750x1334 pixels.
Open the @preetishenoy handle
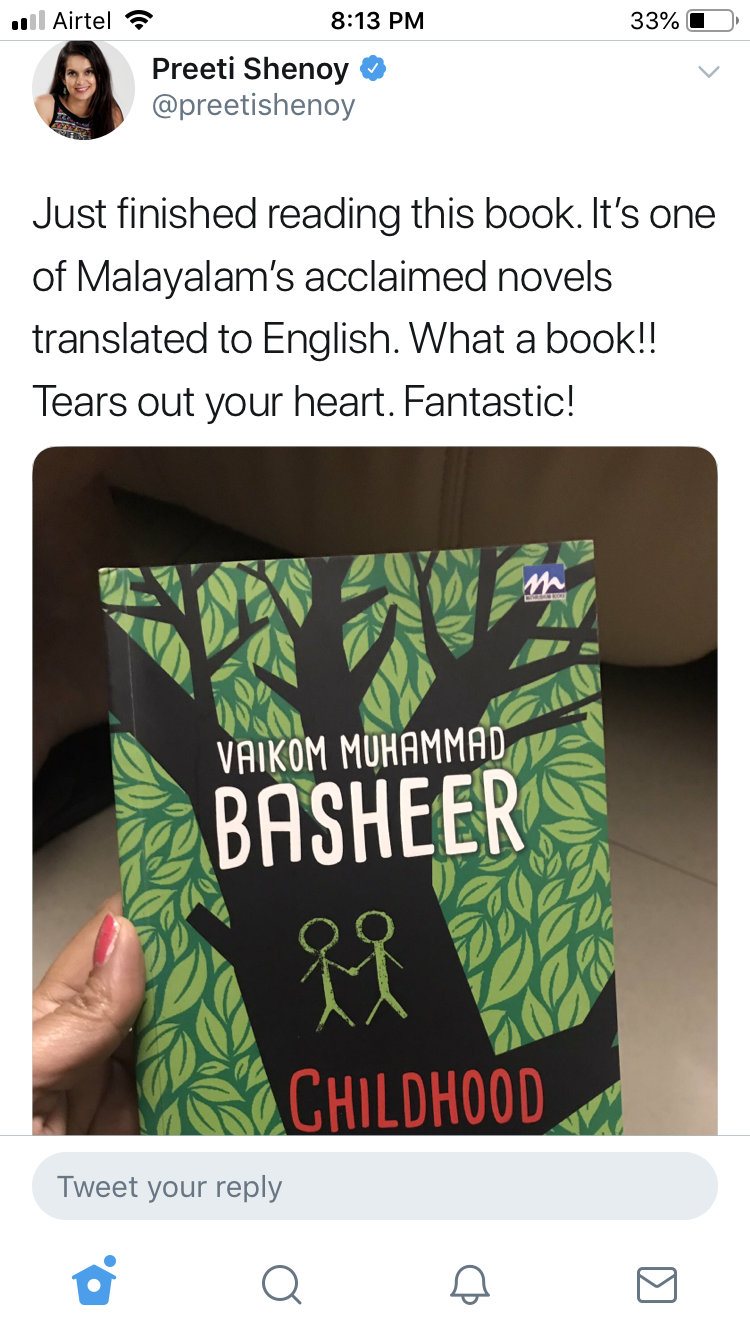tap(253, 105)
